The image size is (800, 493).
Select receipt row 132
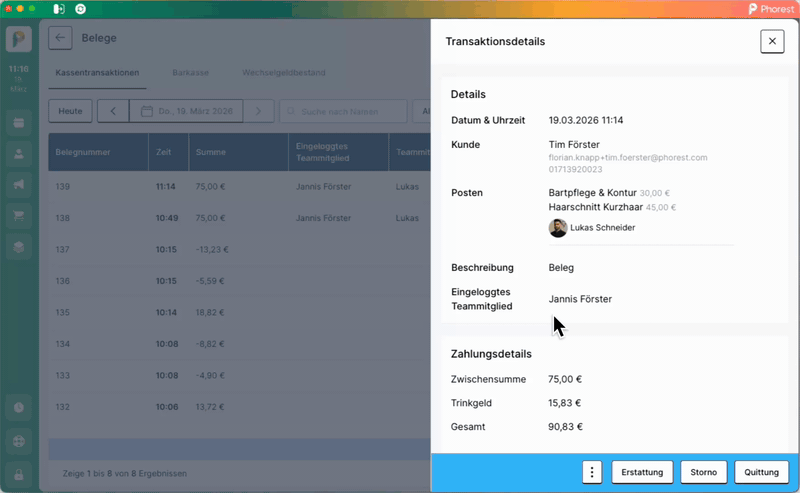click(x=239, y=407)
